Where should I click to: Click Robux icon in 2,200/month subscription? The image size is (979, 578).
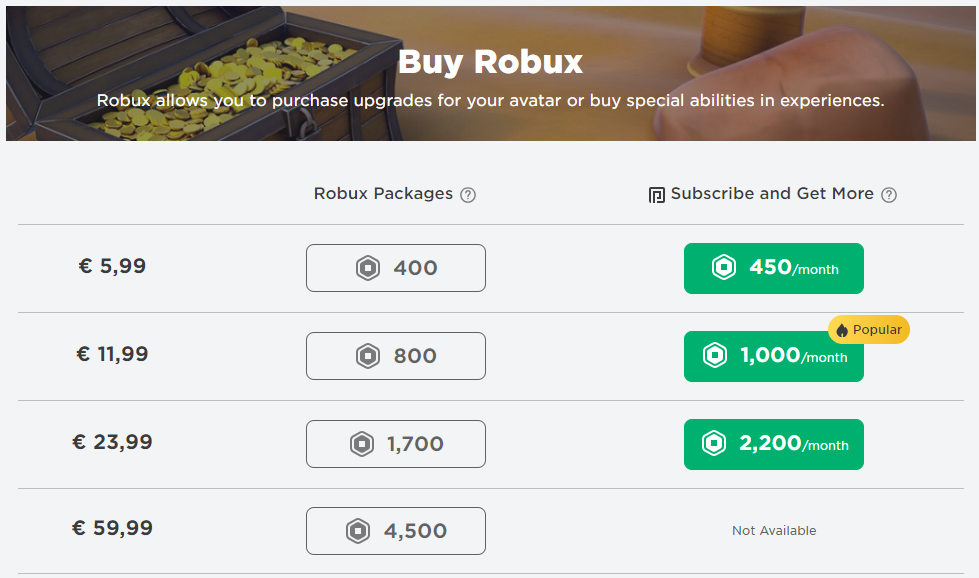tap(714, 444)
